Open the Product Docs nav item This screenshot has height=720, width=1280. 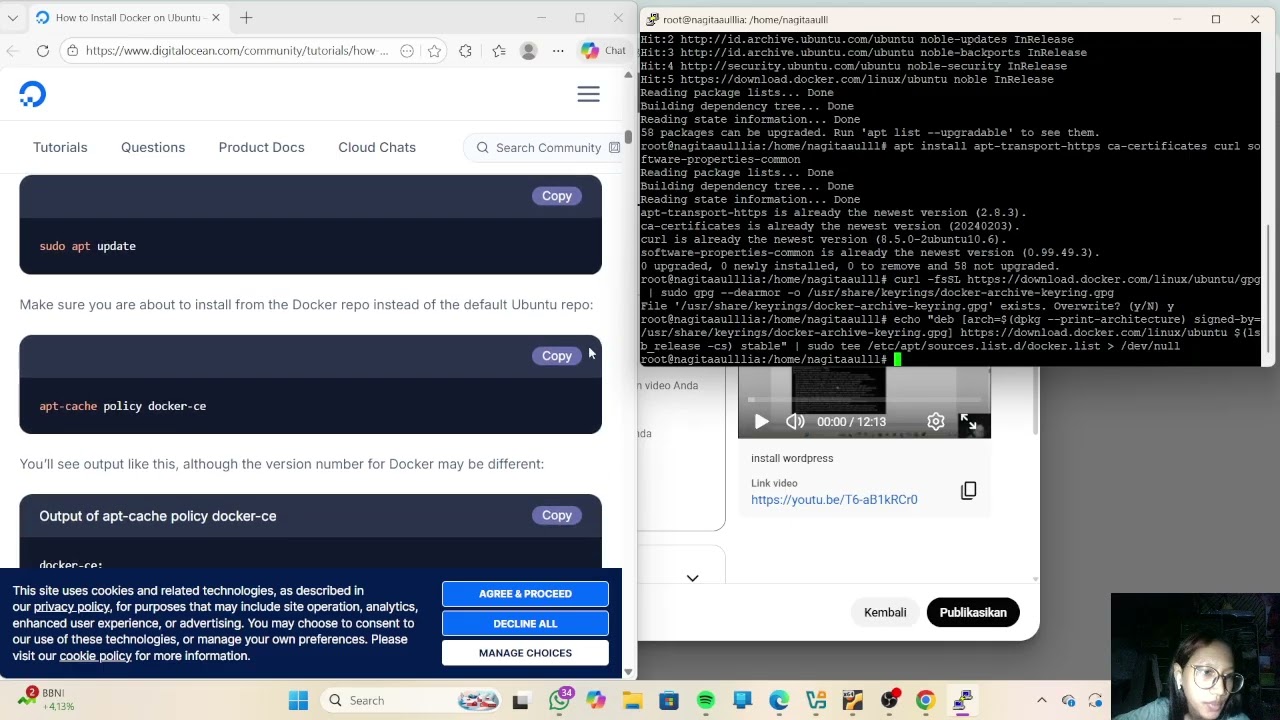261,147
